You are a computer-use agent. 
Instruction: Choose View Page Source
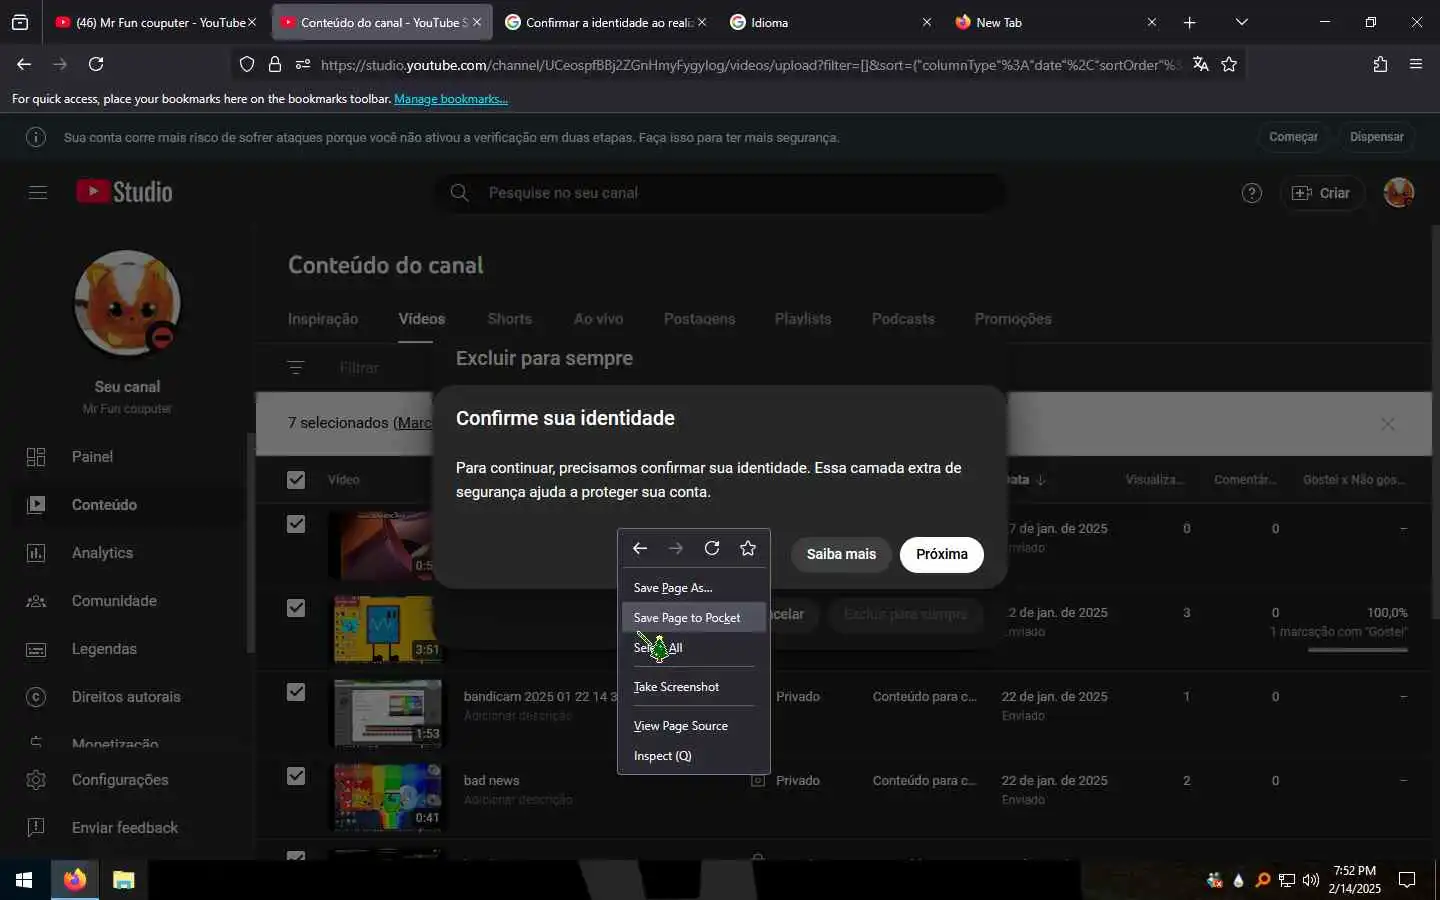[x=694, y=726]
